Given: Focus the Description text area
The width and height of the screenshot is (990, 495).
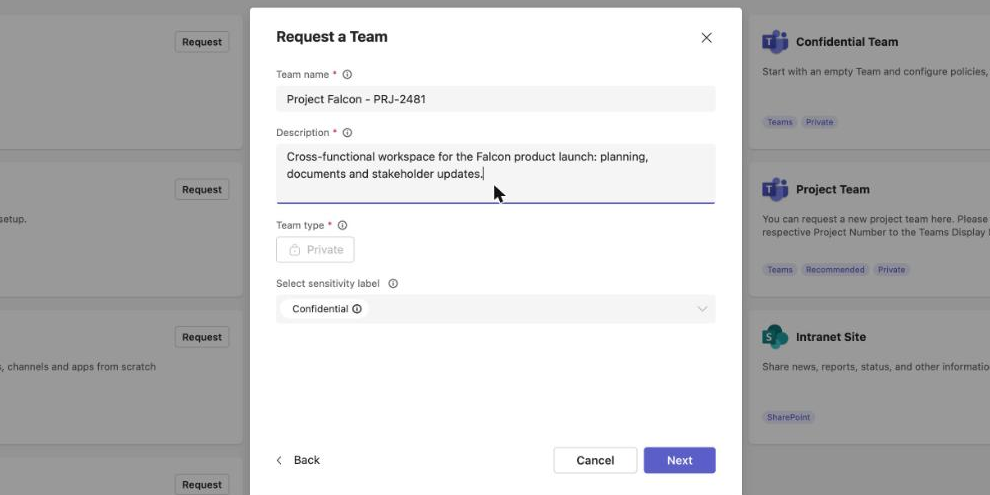Looking at the screenshot, I should tap(496, 174).
